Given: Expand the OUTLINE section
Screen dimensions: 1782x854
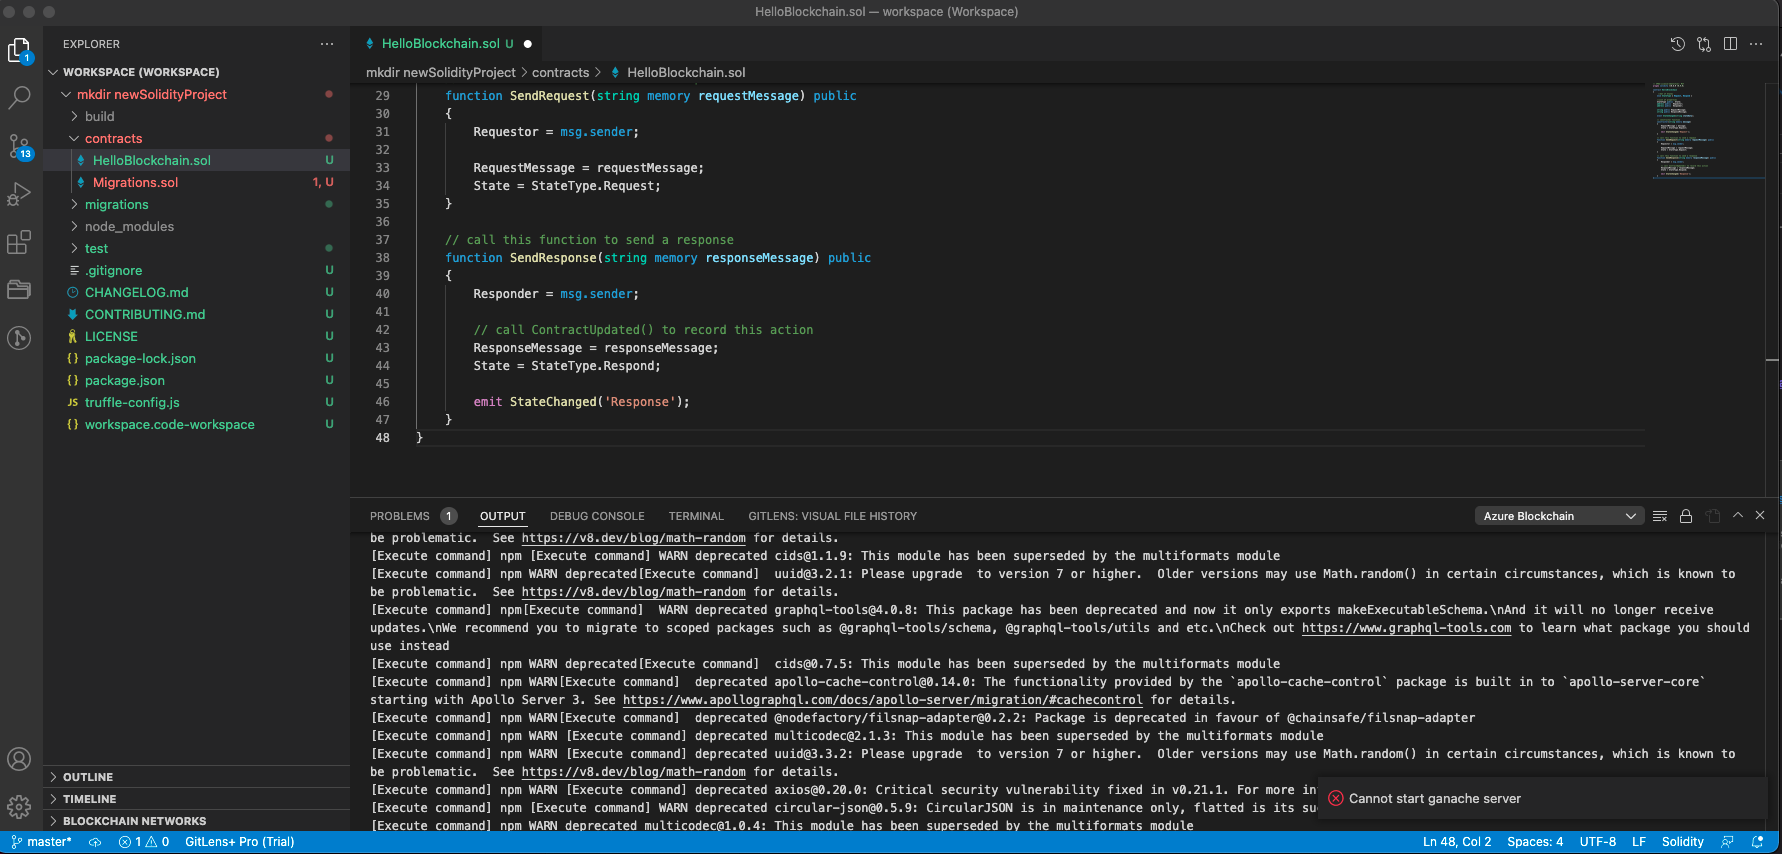Looking at the screenshot, I should pyautogui.click(x=197, y=777).
